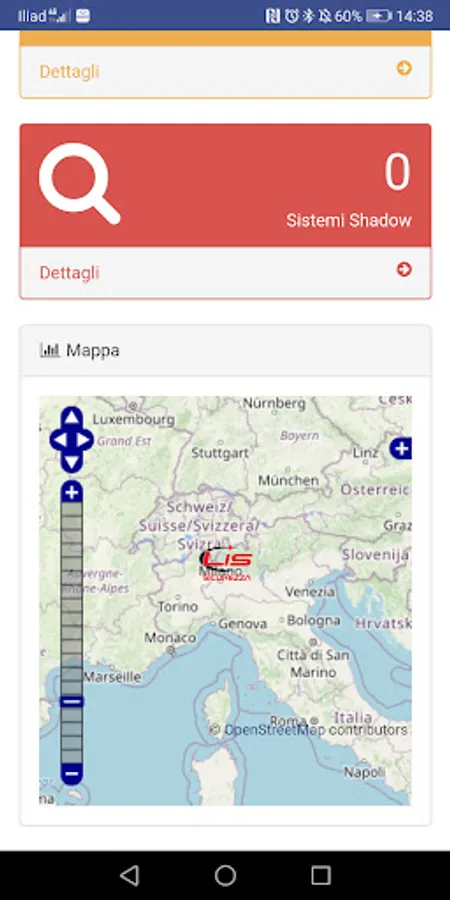The image size is (450, 900).
Task: Open the orange Dettagli link
Action: click(x=69, y=72)
